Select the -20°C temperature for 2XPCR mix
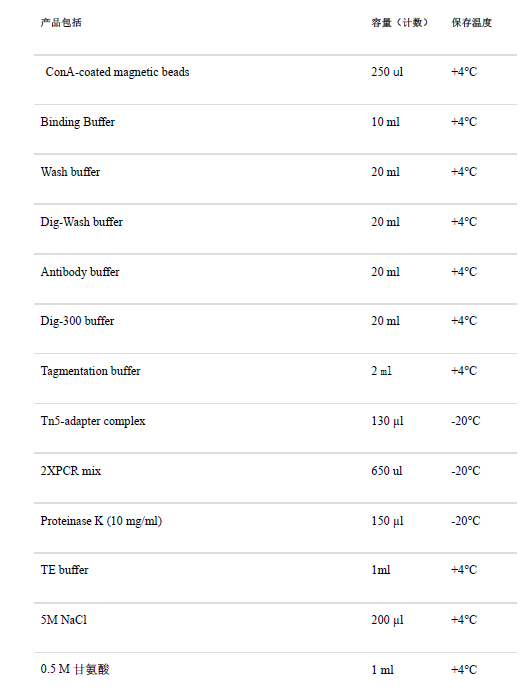528x700 pixels. [x=466, y=471]
